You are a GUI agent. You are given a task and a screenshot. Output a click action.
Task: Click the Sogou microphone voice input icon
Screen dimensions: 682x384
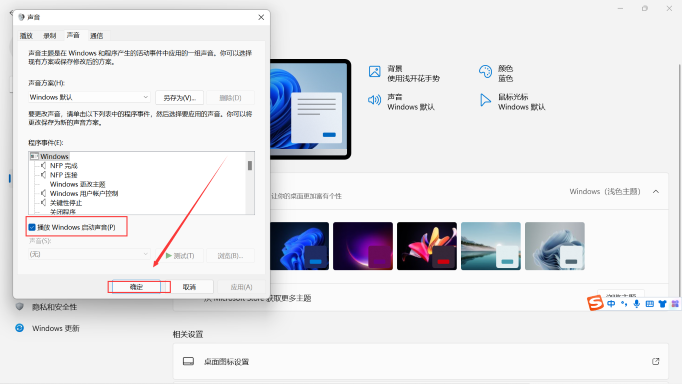click(637, 304)
